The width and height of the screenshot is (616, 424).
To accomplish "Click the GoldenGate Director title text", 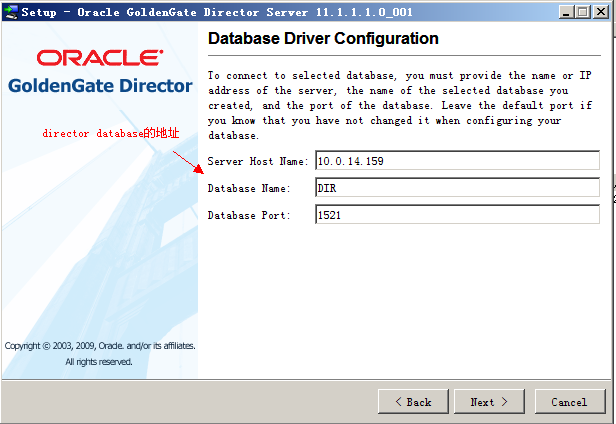I will [x=100, y=86].
